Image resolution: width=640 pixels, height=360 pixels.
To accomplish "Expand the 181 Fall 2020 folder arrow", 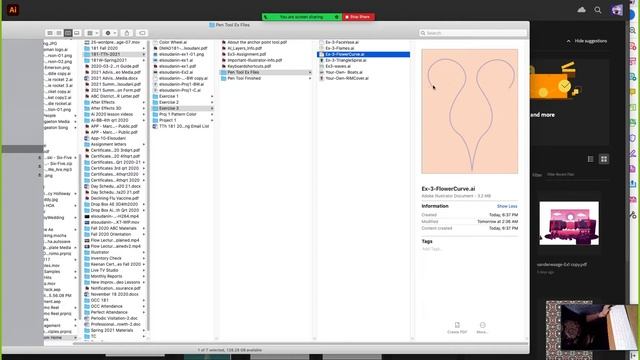I will coord(144,48).
